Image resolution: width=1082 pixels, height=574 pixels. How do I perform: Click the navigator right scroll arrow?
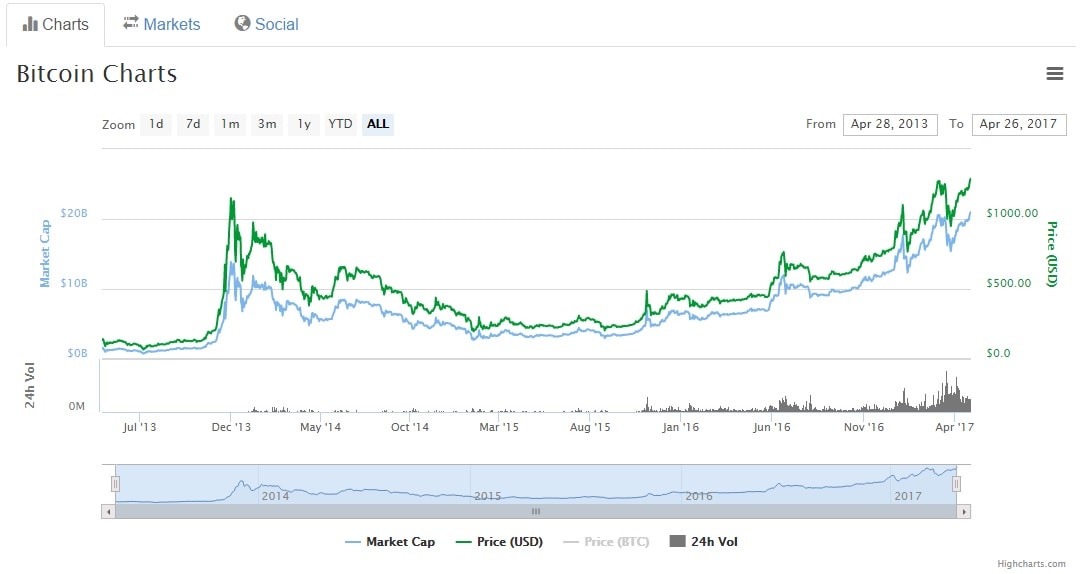963,511
